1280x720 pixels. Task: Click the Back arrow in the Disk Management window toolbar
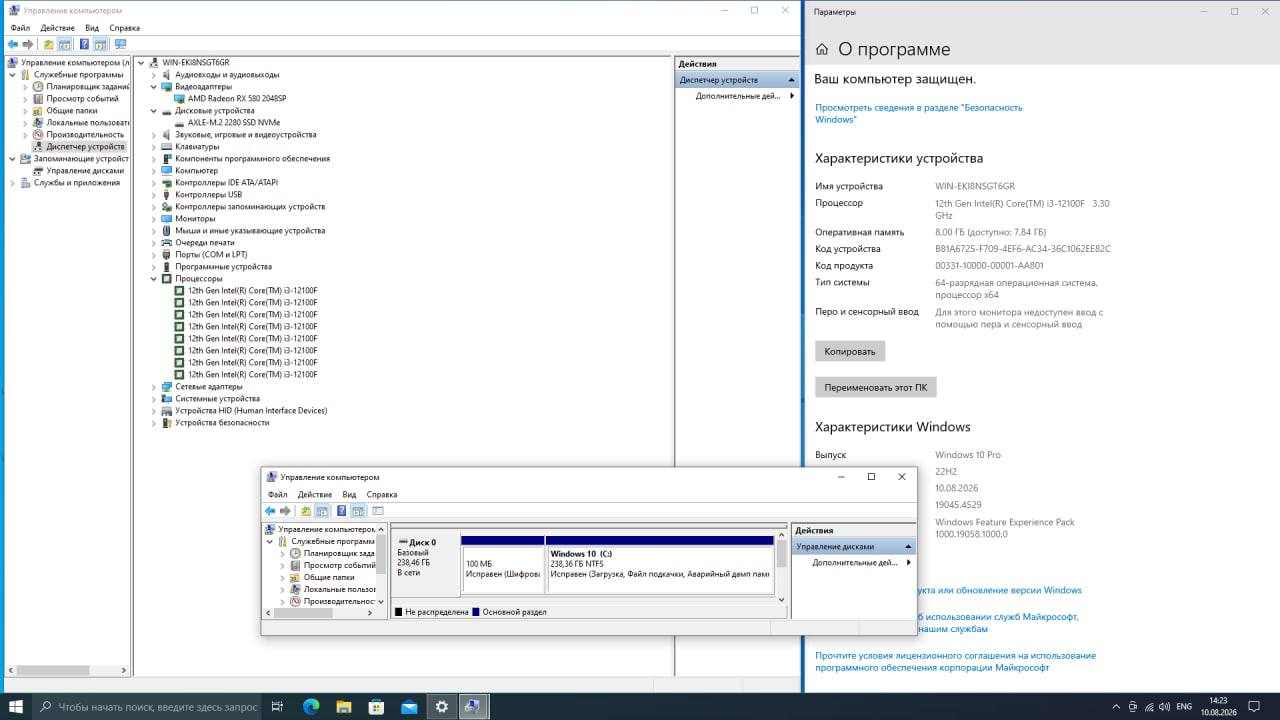(270, 511)
